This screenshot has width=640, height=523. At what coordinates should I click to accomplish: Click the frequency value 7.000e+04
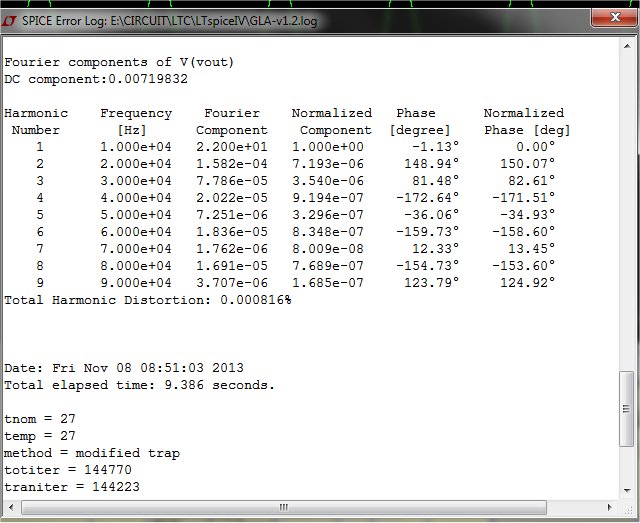[x=136, y=249]
